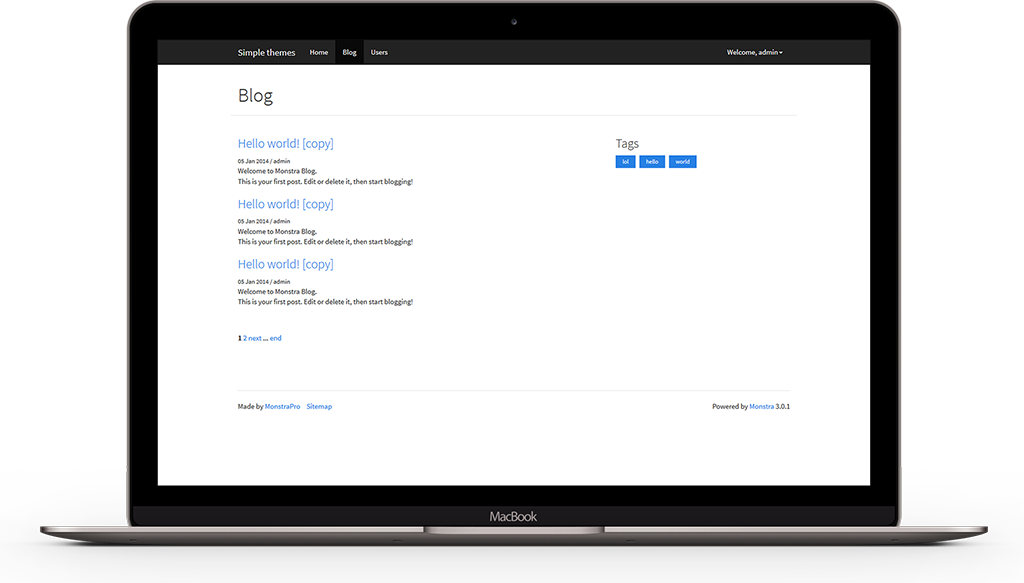Open the Welcome, admin dropdown menu
The image size is (1024, 583).
(754, 52)
